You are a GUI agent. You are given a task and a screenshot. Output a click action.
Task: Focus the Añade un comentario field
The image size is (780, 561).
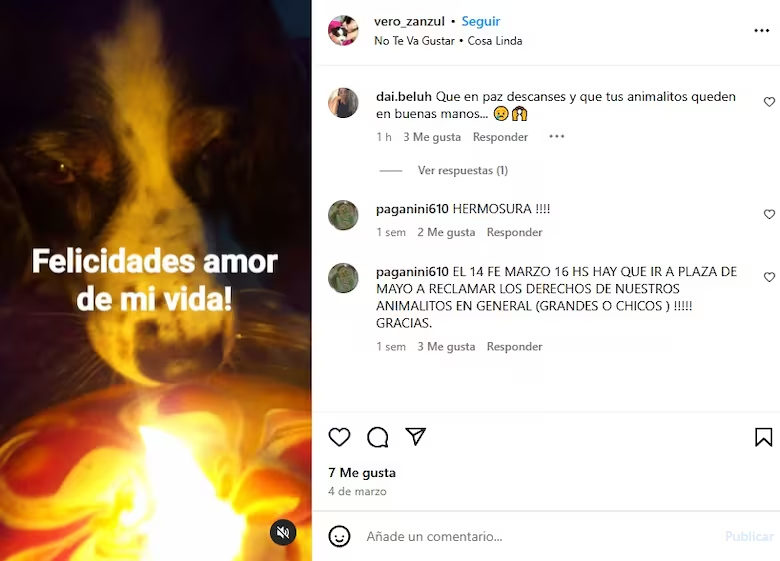click(x=540, y=536)
